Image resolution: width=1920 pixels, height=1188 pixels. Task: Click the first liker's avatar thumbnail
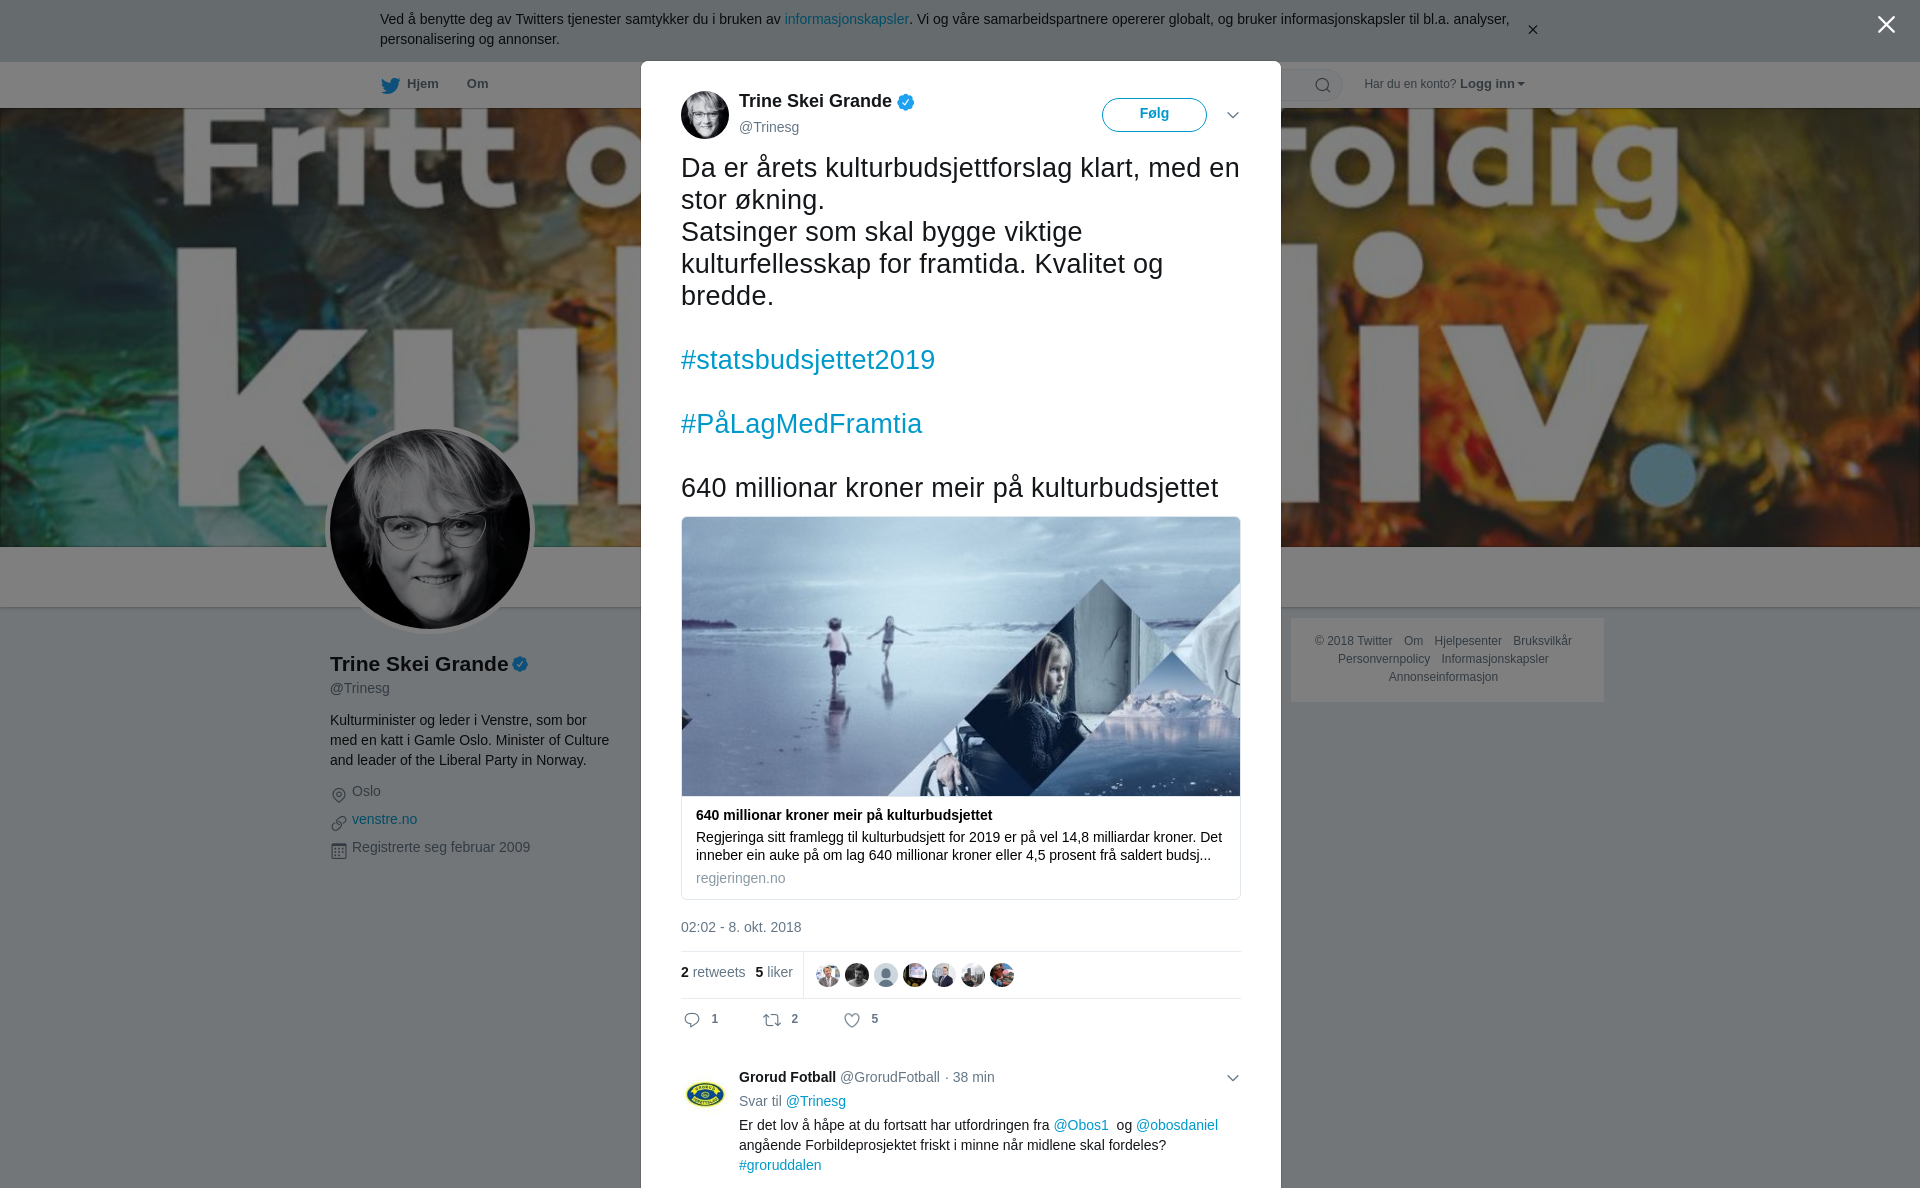click(x=828, y=975)
